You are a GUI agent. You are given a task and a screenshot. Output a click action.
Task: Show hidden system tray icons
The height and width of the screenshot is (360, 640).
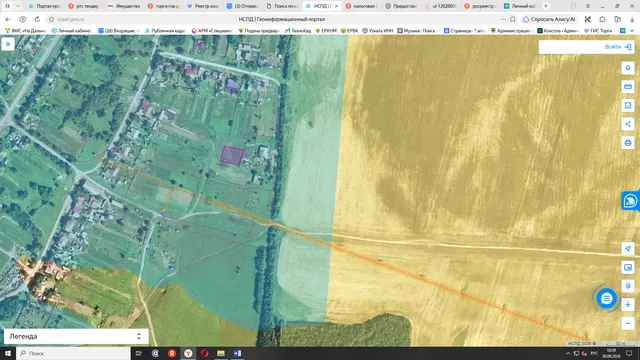(568, 353)
